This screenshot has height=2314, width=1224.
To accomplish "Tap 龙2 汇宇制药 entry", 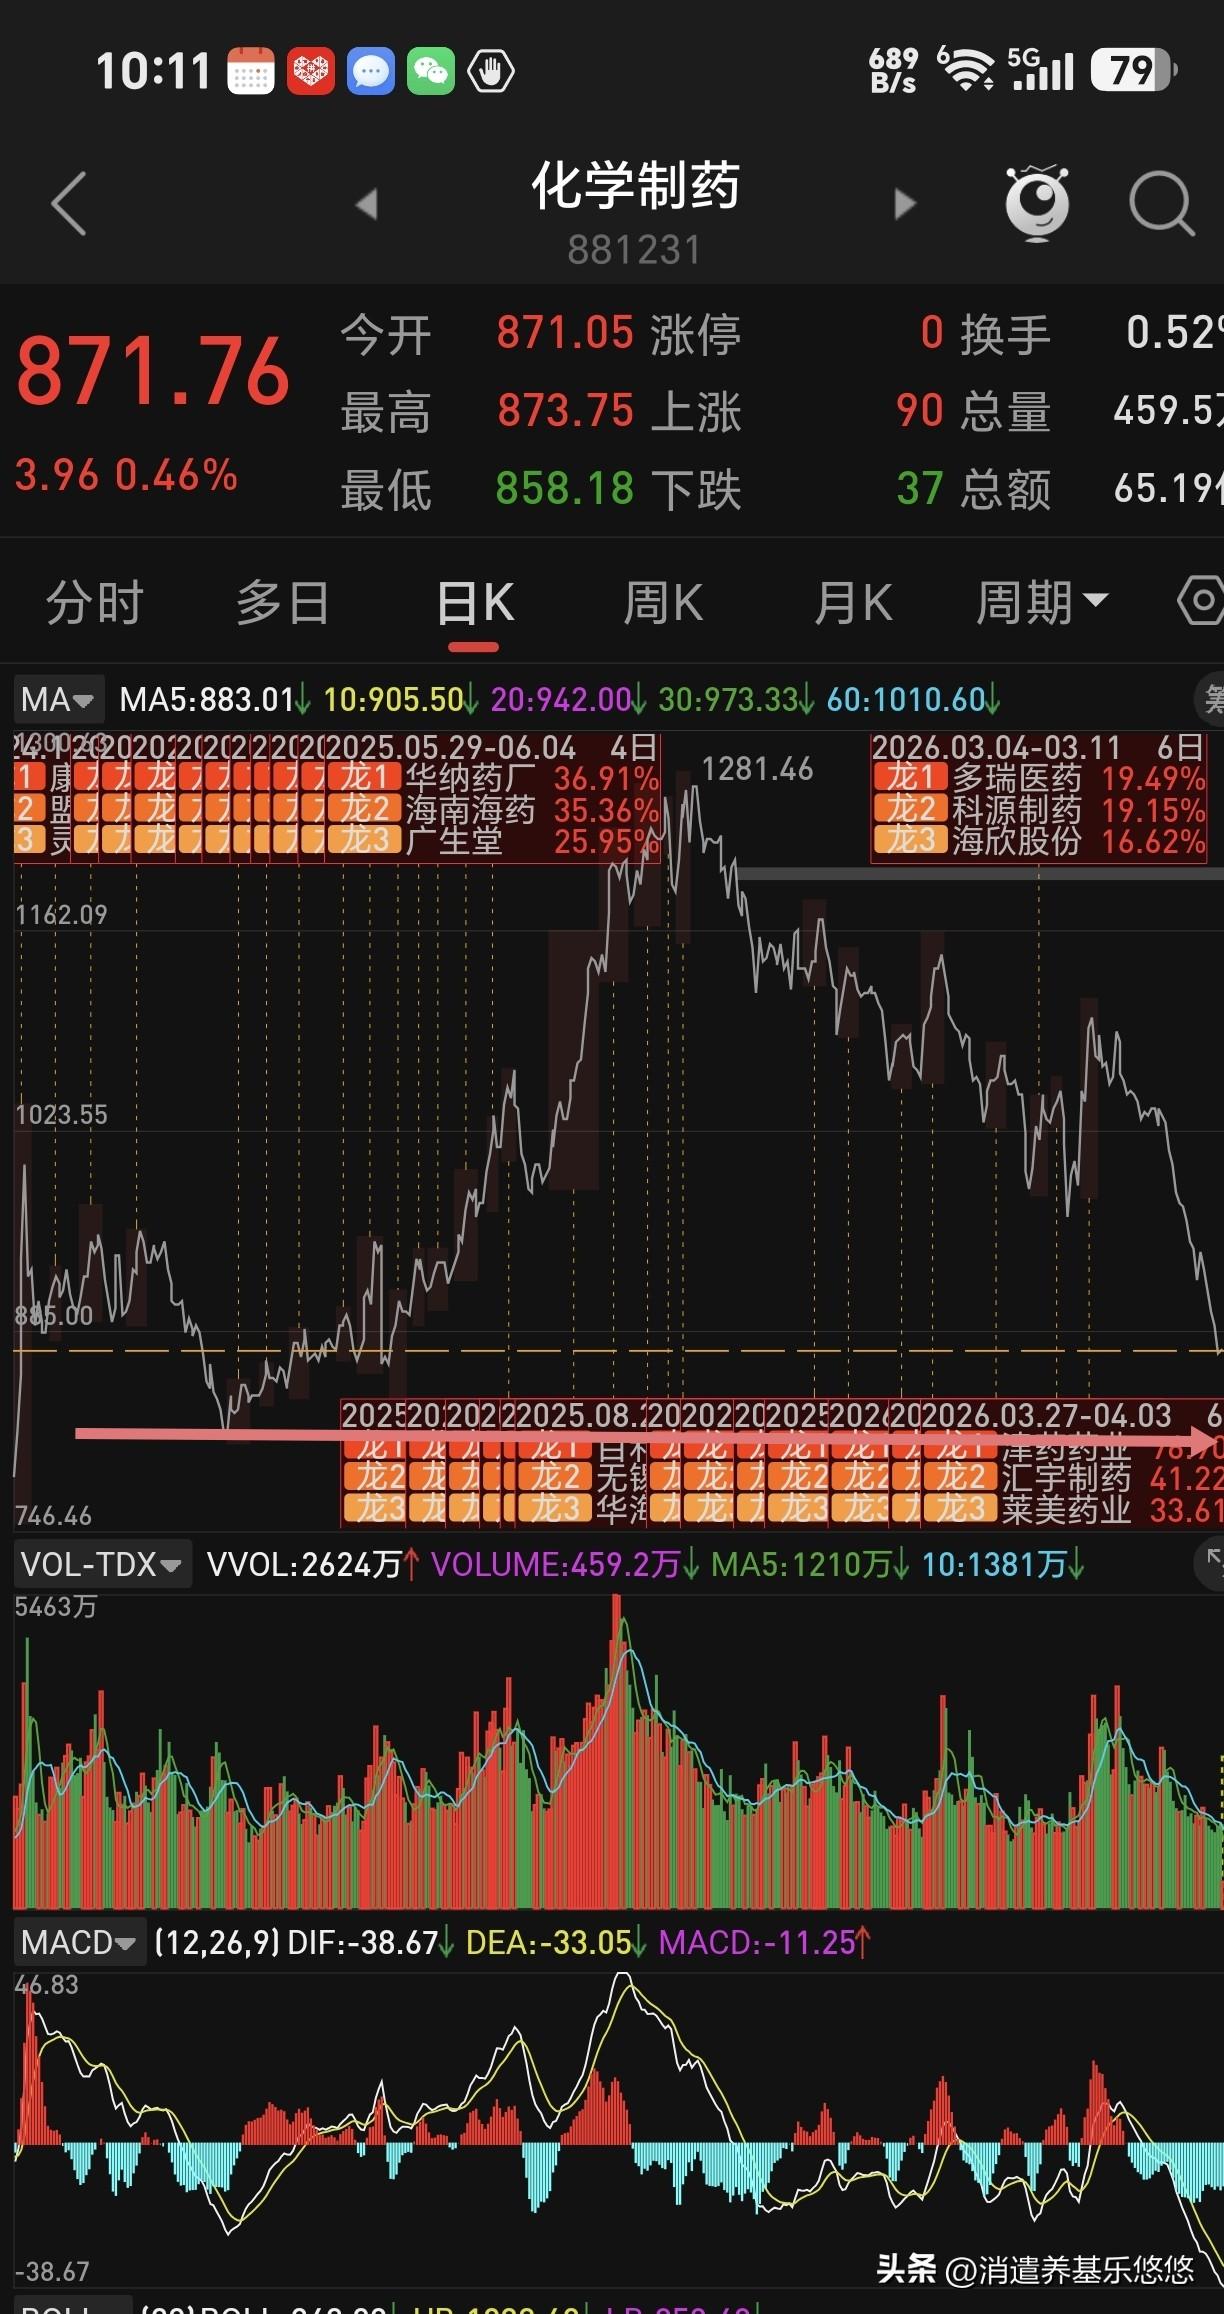I will click(1074, 1477).
